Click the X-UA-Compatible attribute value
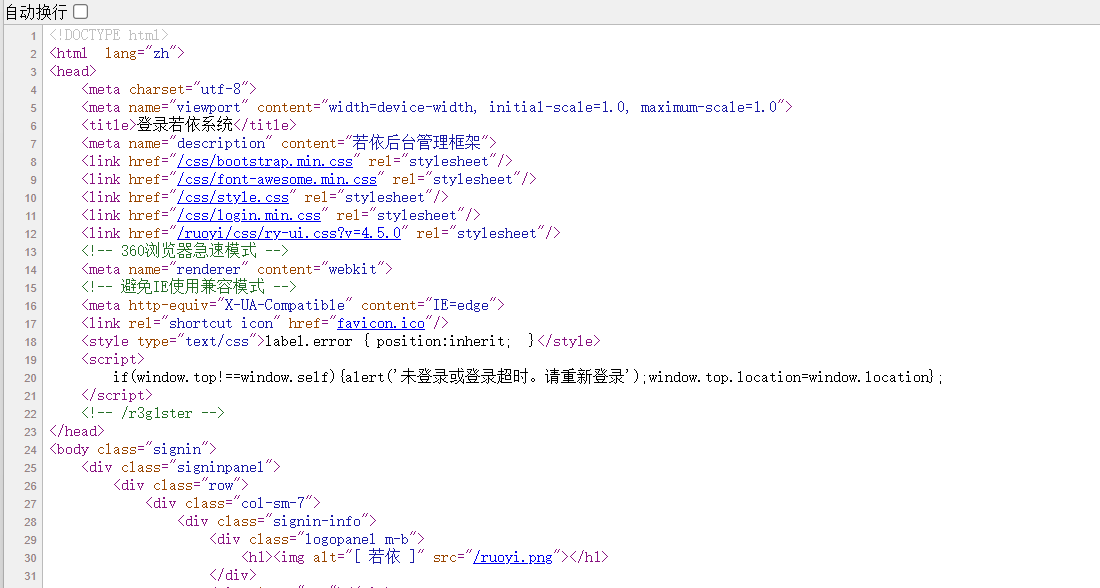Screen dimensions: 1100x588 285,305
